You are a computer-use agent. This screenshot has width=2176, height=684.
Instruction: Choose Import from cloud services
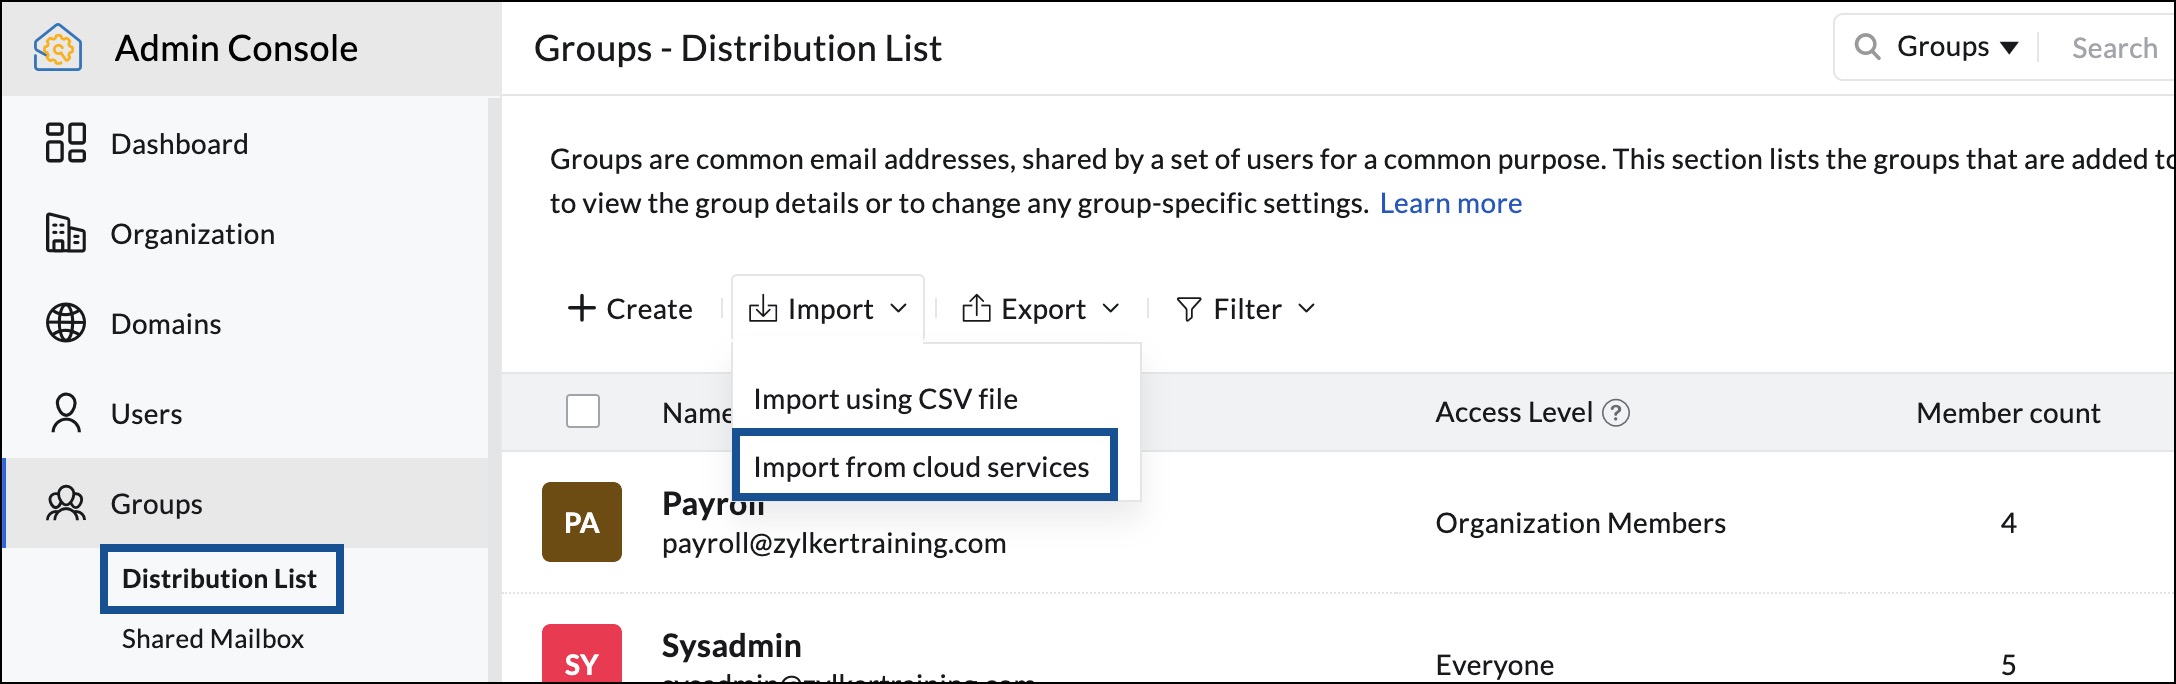[924, 466]
